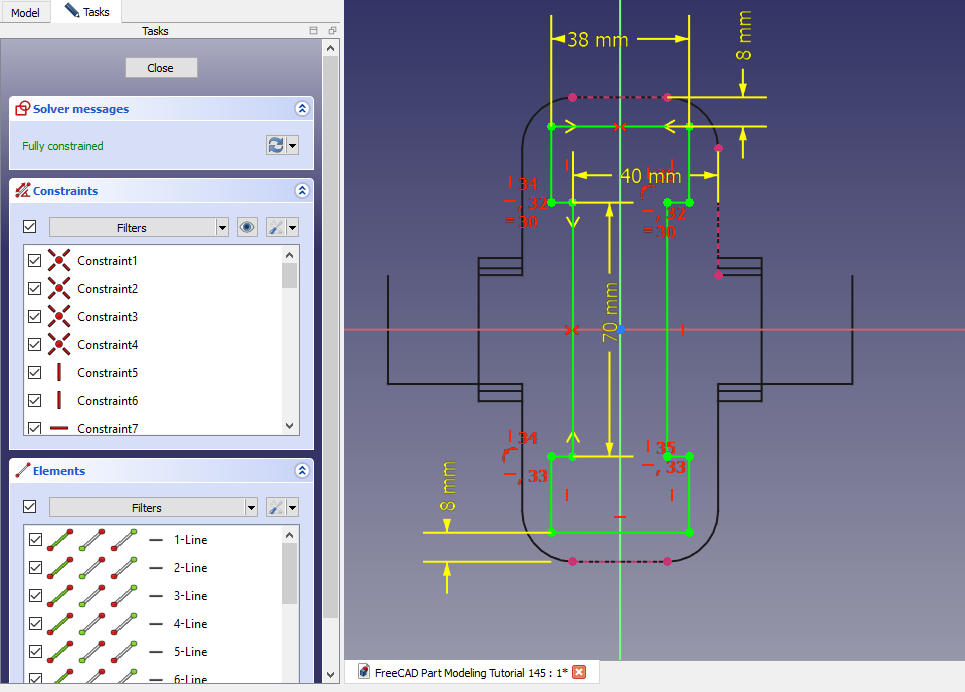Float the Tasks panel via undock icon
Image resolution: width=965 pixels, height=692 pixels.
pos(331,31)
